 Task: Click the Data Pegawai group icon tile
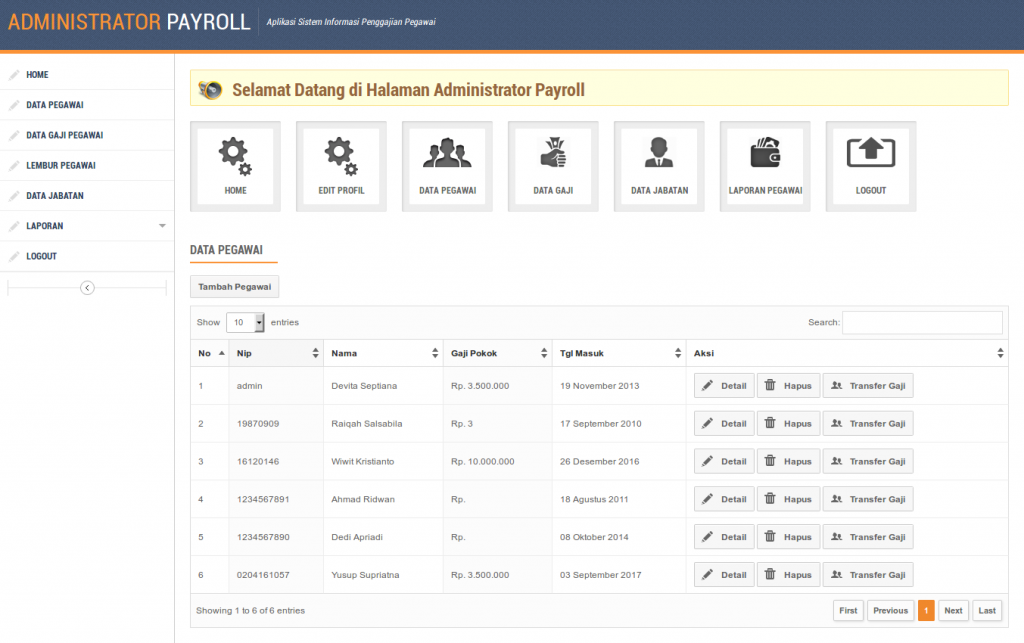(447, 166)
